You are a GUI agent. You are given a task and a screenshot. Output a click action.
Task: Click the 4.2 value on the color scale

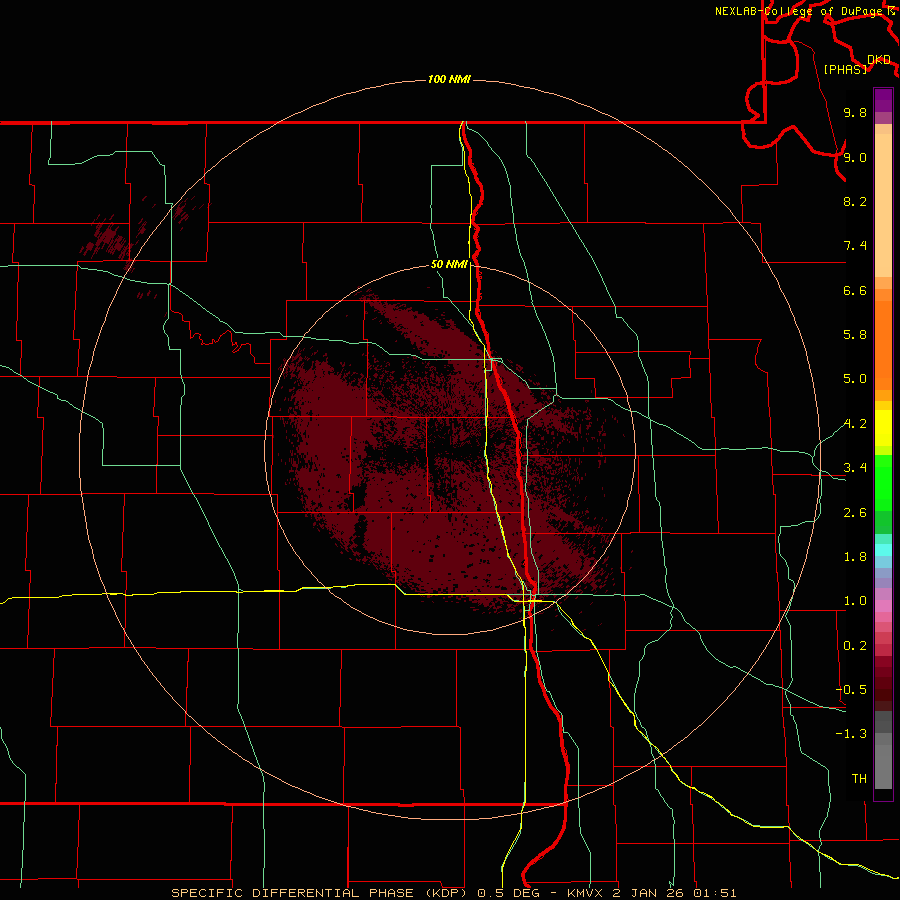click(x=855, y=424)
